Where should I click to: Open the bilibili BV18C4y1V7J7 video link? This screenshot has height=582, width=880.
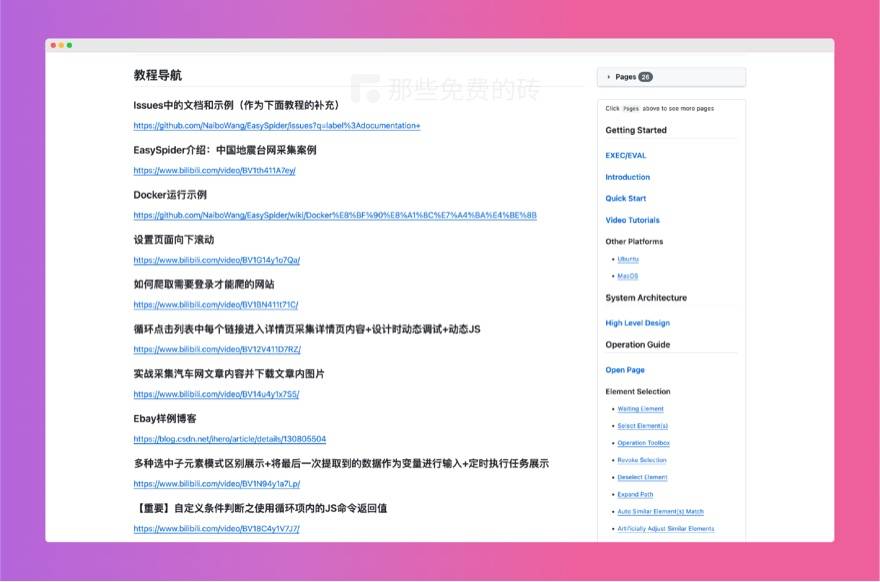pyautogui.click(x=216, y=529)
